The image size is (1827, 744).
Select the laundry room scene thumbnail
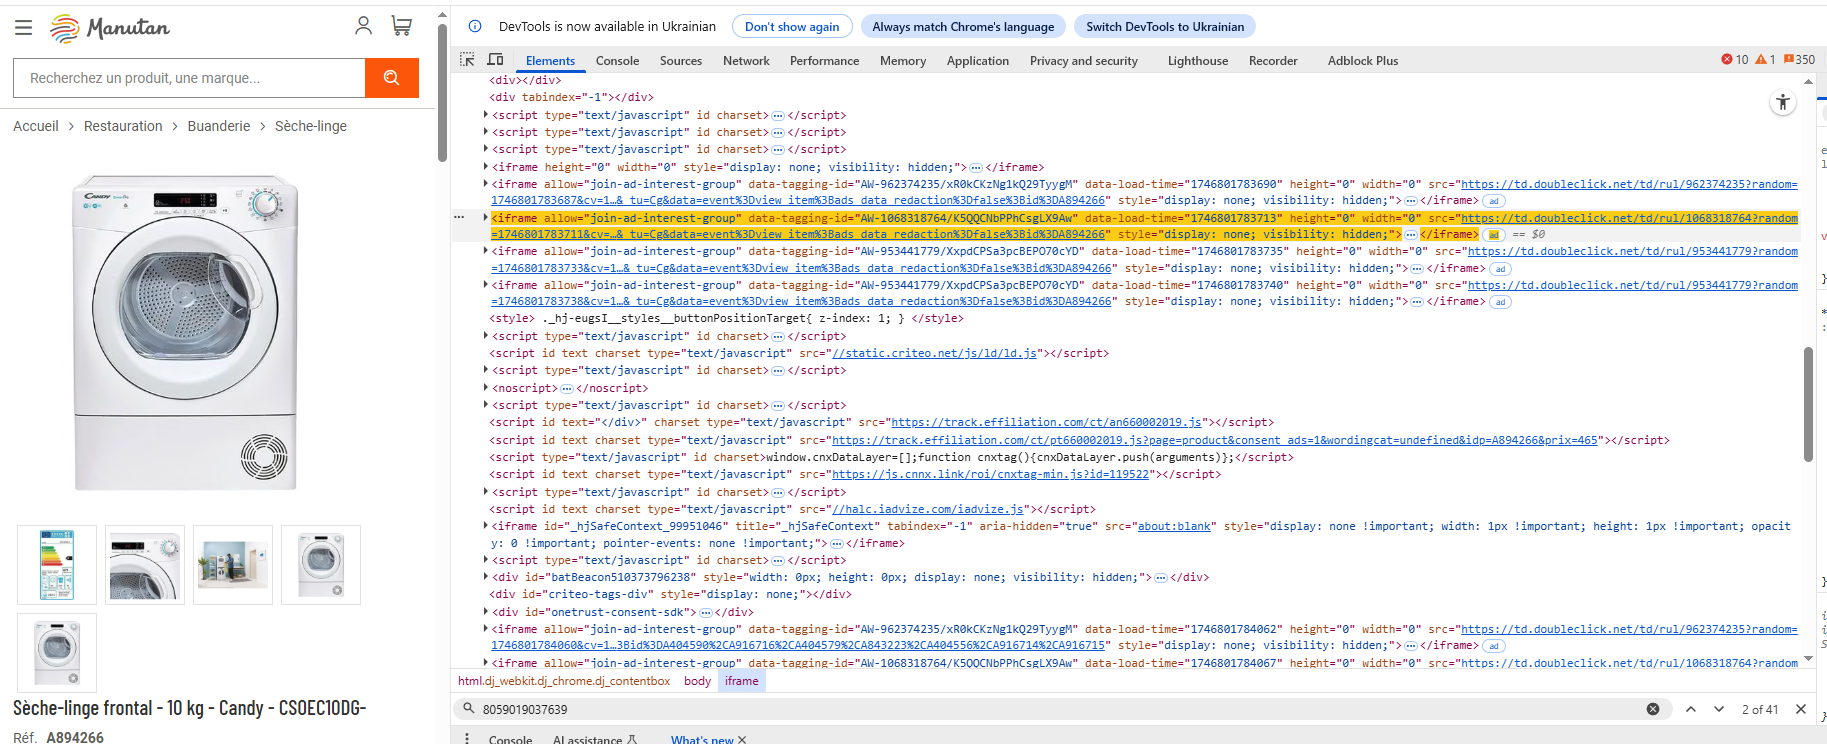(x=233, y=565)
